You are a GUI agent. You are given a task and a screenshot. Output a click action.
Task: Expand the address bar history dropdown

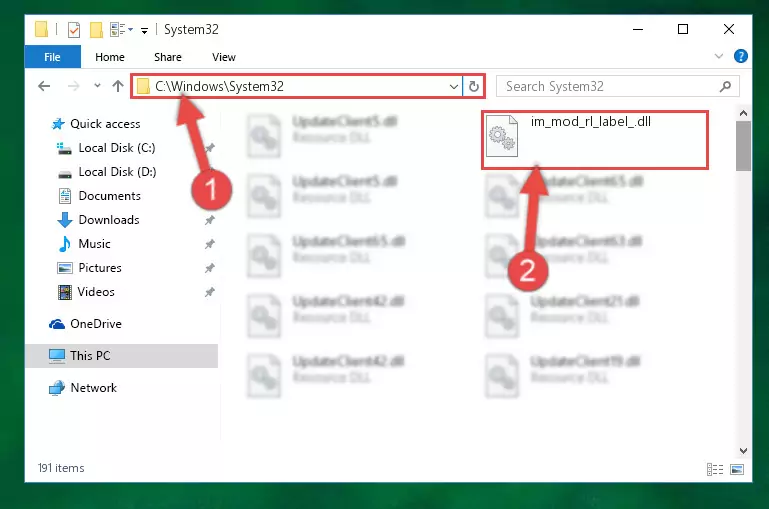coord(454,87)
